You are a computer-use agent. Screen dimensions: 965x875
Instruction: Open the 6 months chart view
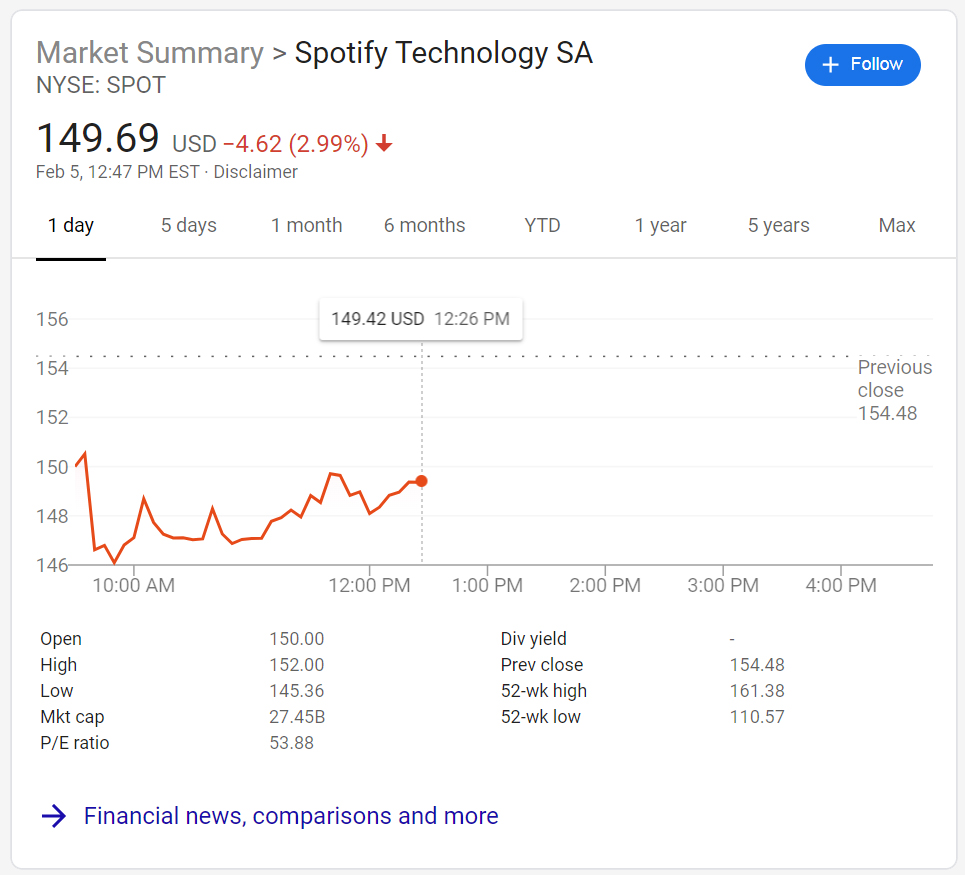(425, 226)
